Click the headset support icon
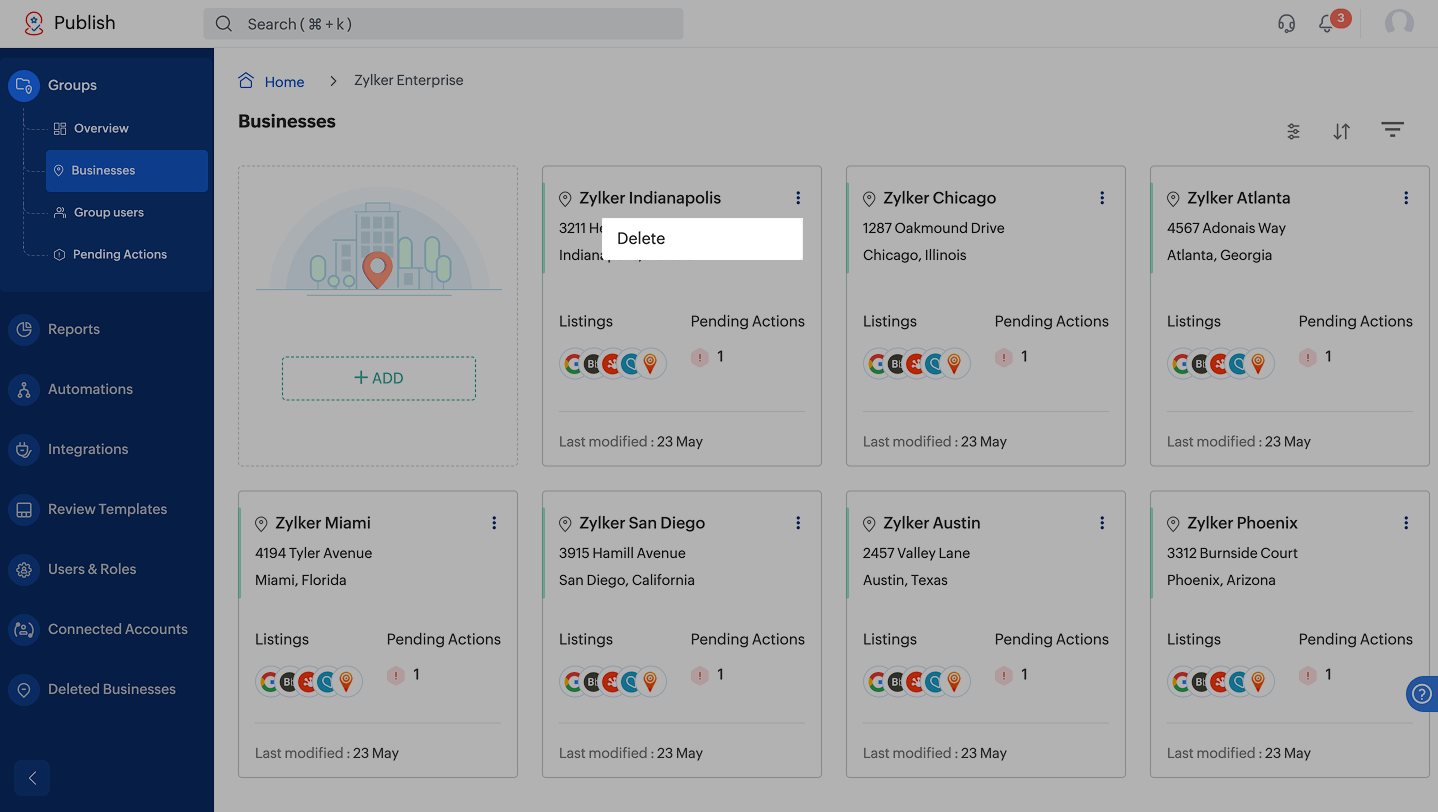 pos(1287,23)
